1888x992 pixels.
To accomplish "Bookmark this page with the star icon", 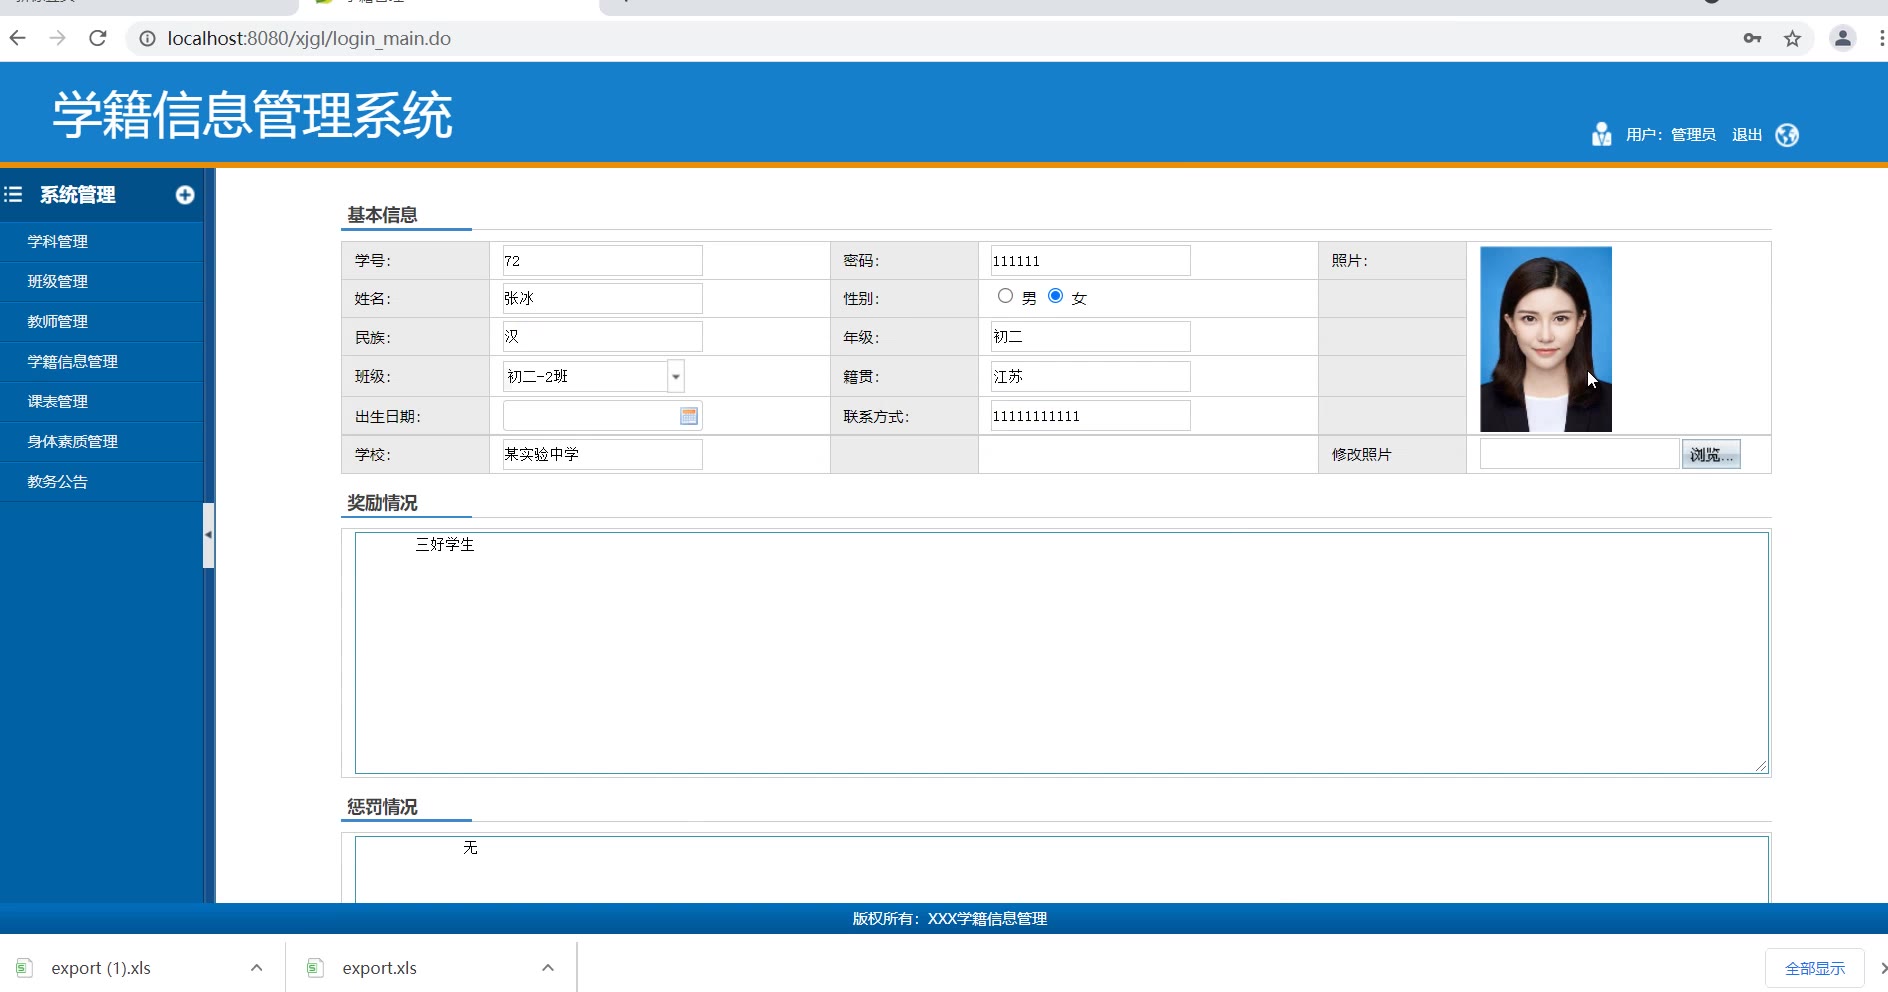I will coord(1792,39).
